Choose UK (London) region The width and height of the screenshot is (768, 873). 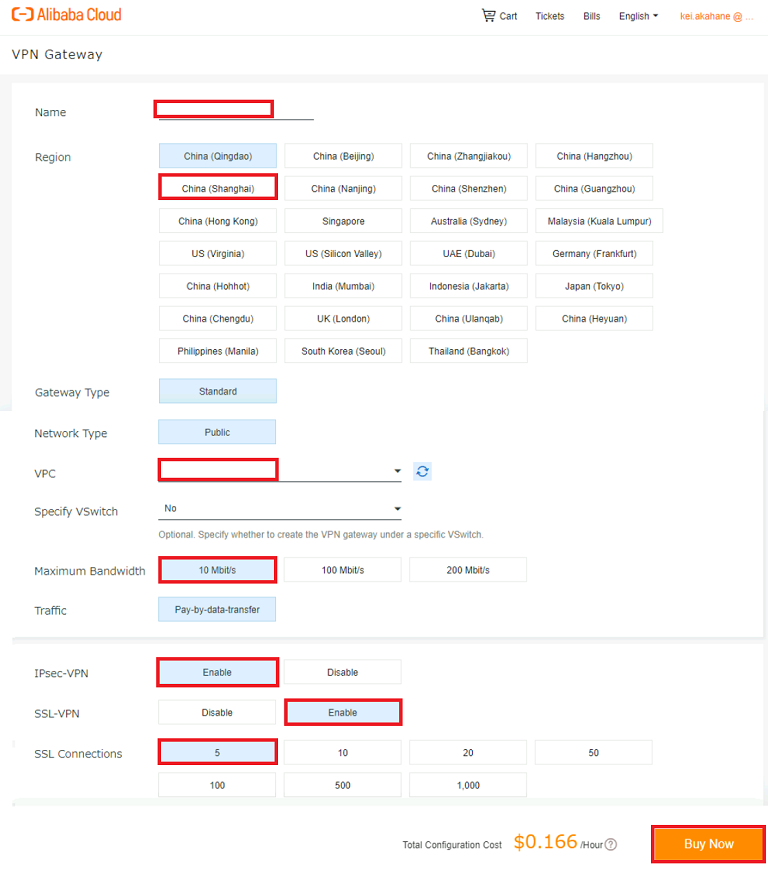click(343, 318)
